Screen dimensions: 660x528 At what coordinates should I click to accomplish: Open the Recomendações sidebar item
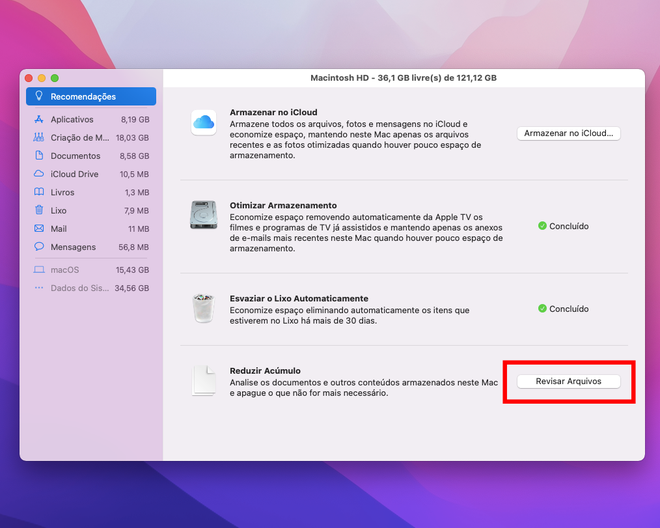tap(91, 96)
